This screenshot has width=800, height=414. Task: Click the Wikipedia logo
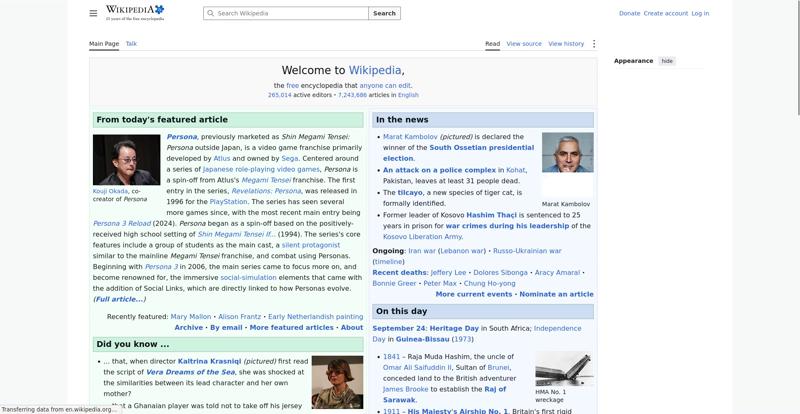pyautogui.click(x=135, y=13)
